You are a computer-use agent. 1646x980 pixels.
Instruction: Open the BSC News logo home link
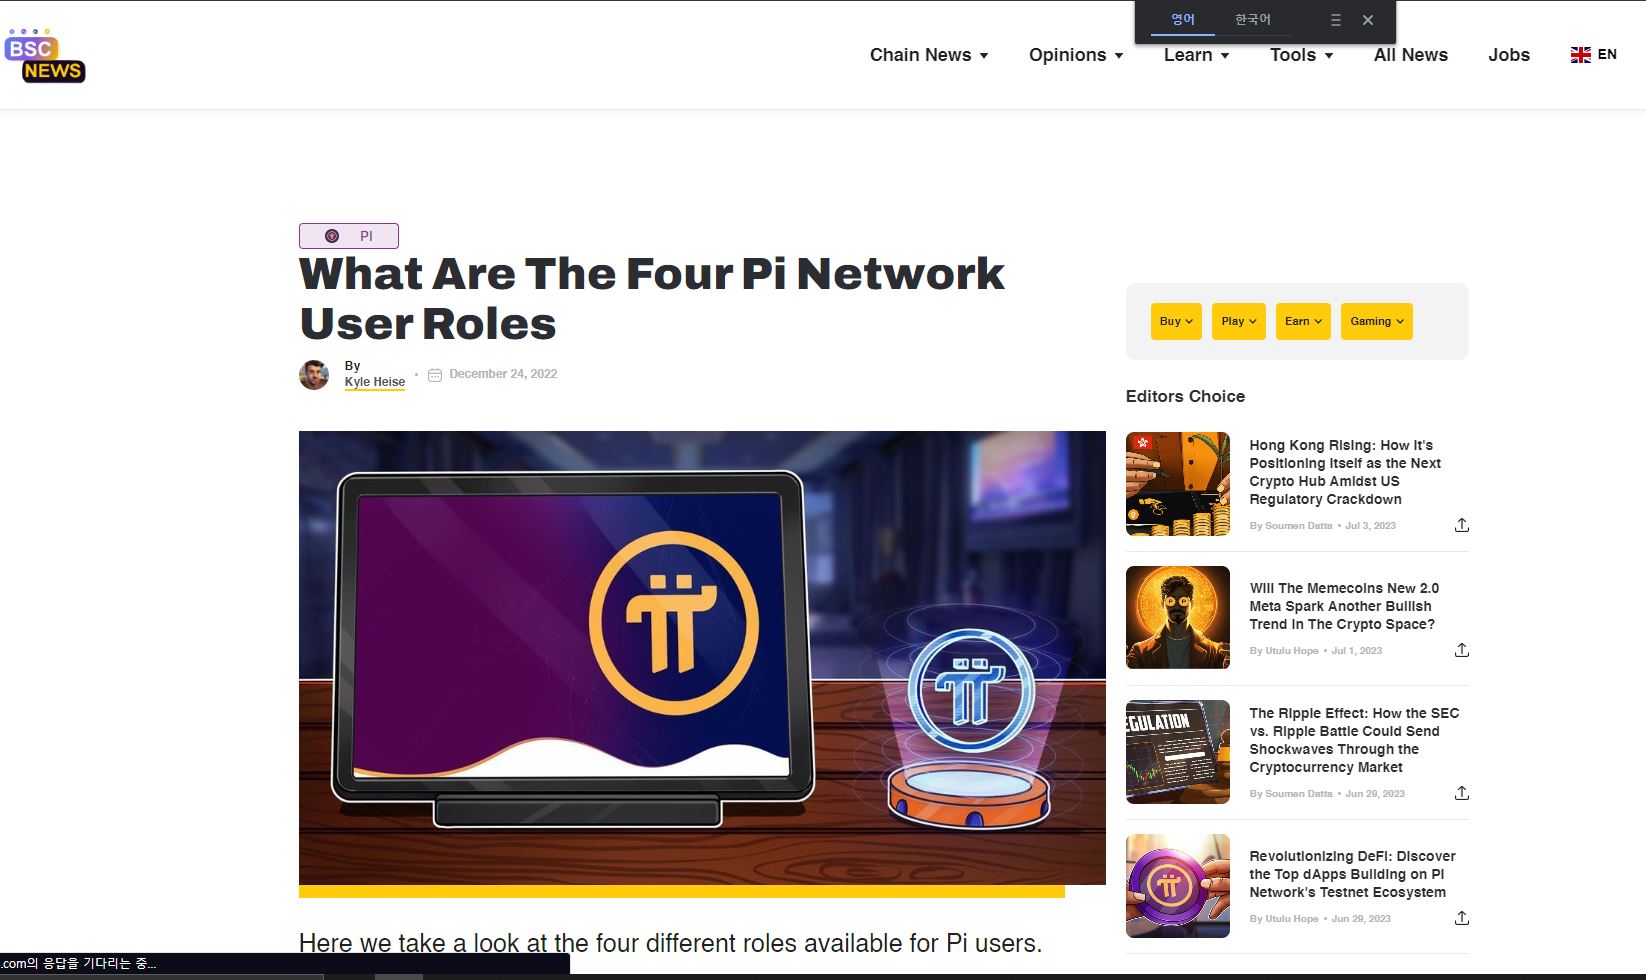45,56
